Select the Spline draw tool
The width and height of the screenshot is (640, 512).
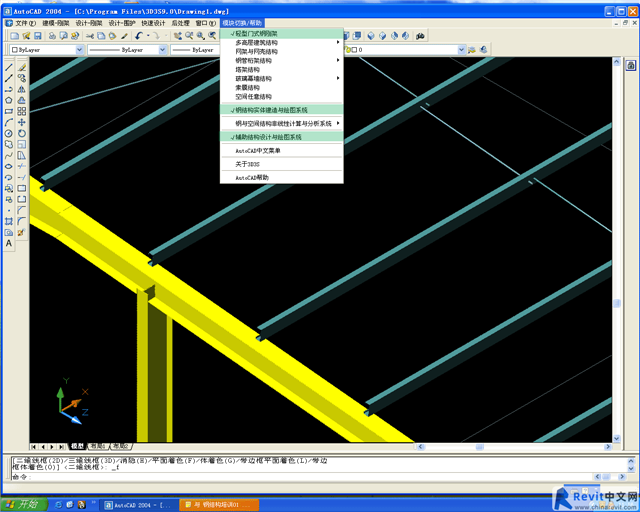9,156
